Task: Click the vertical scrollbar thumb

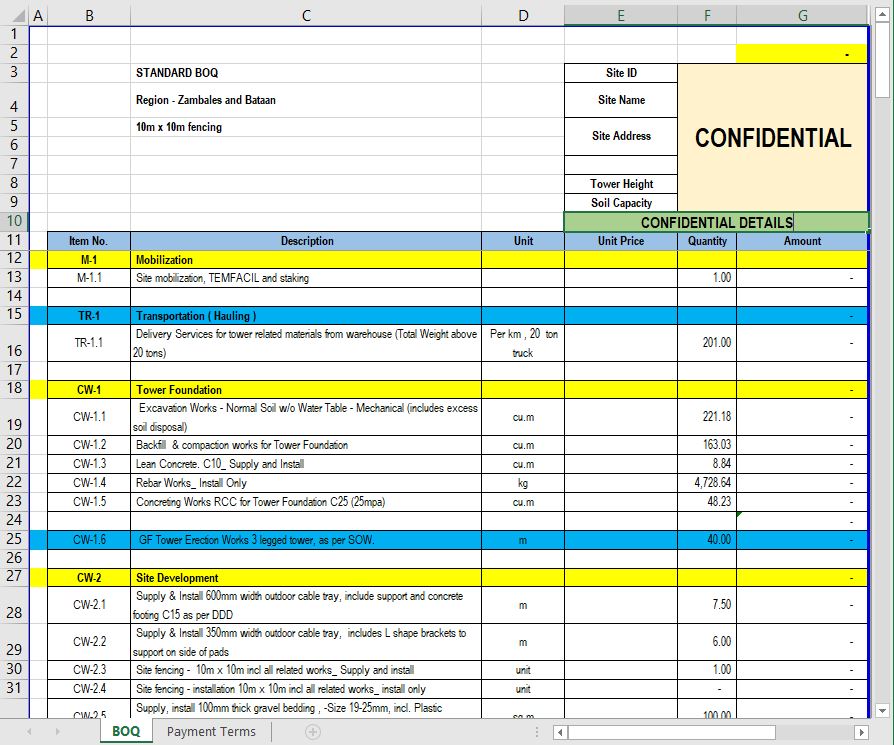Action: tap(882, 60)
